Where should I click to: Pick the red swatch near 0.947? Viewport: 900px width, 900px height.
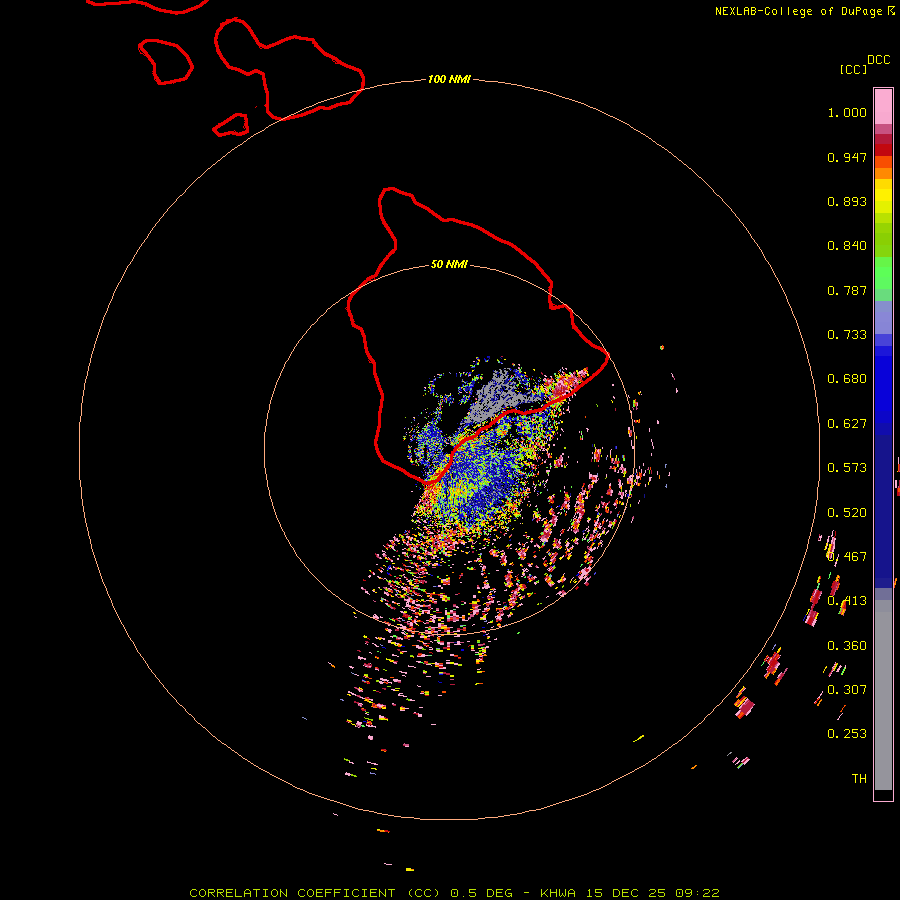coord(883,150)
